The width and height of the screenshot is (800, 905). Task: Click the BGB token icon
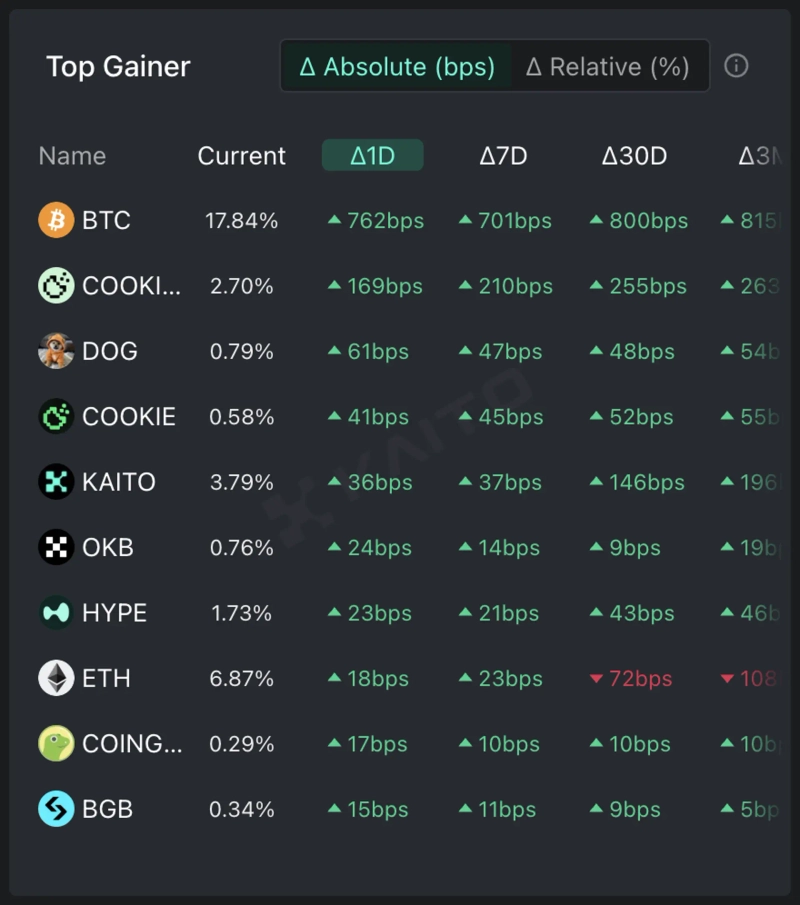click(x=56, y=809)
